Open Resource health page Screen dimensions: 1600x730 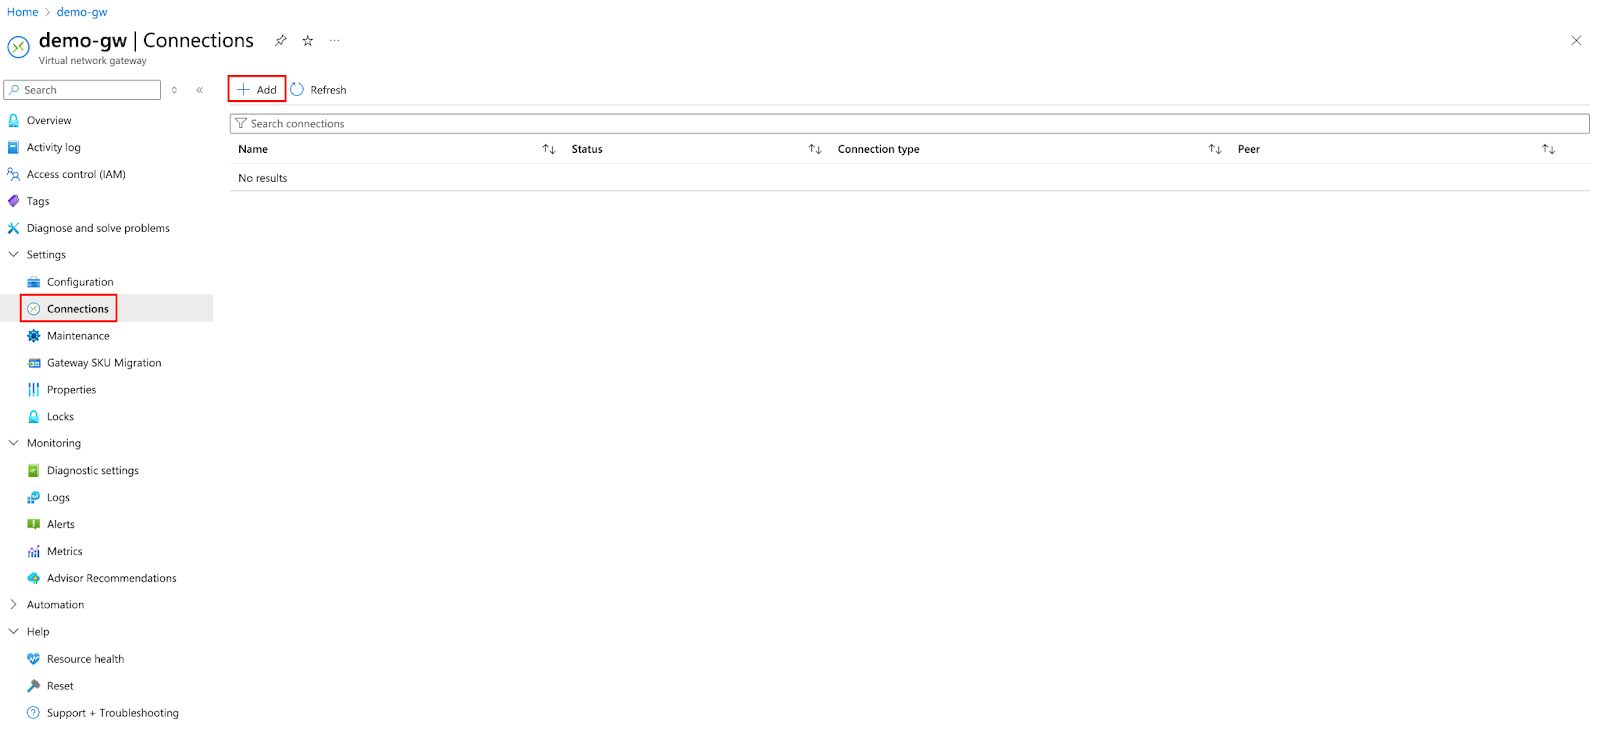86,659
